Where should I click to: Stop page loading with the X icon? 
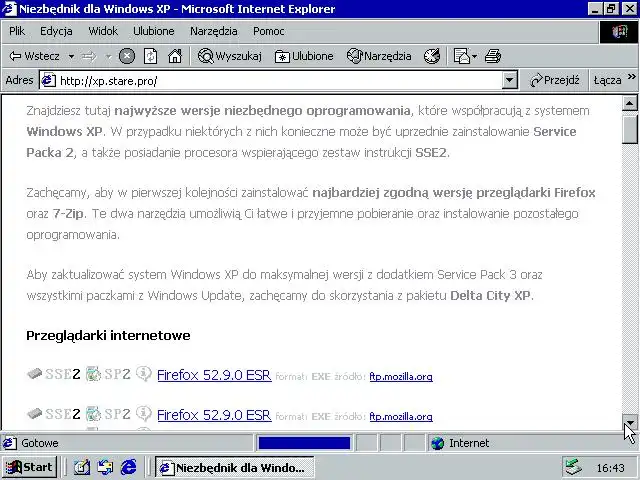tap(127, 56)
